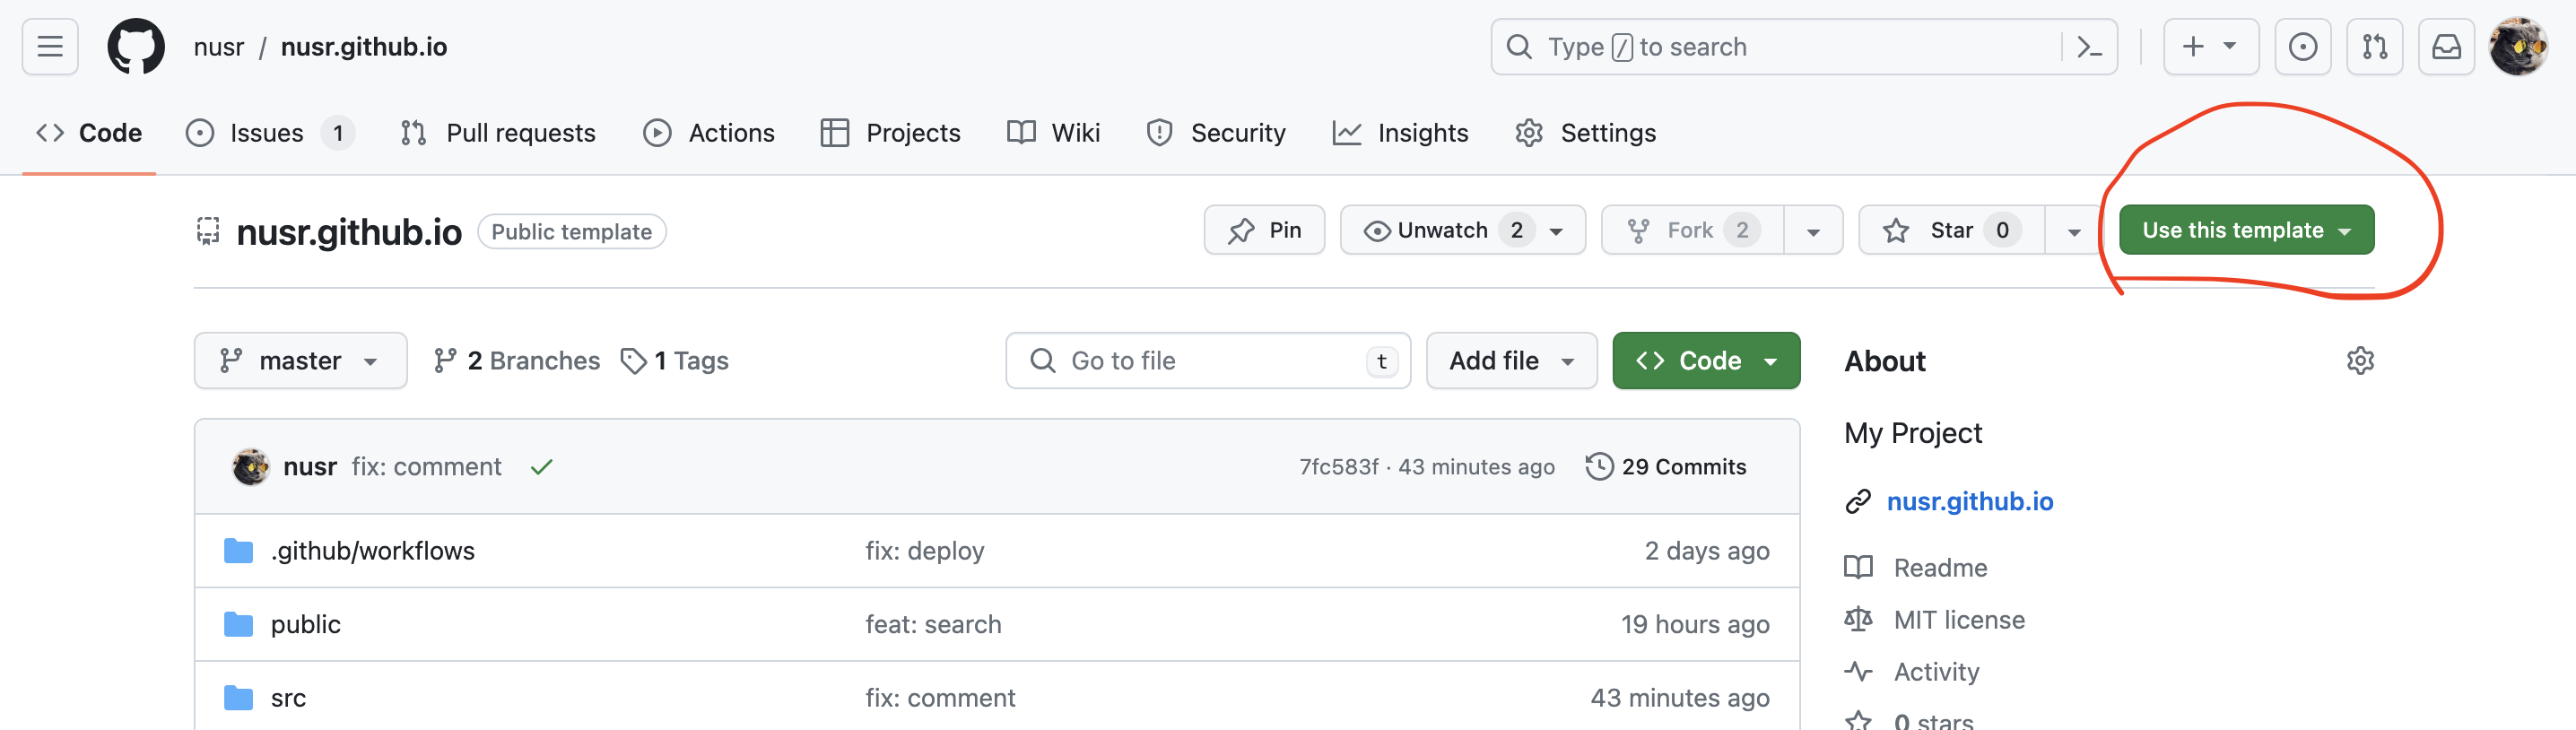Open the repository Settings tab
The image size is (2576, 730).
(1585, 133)
